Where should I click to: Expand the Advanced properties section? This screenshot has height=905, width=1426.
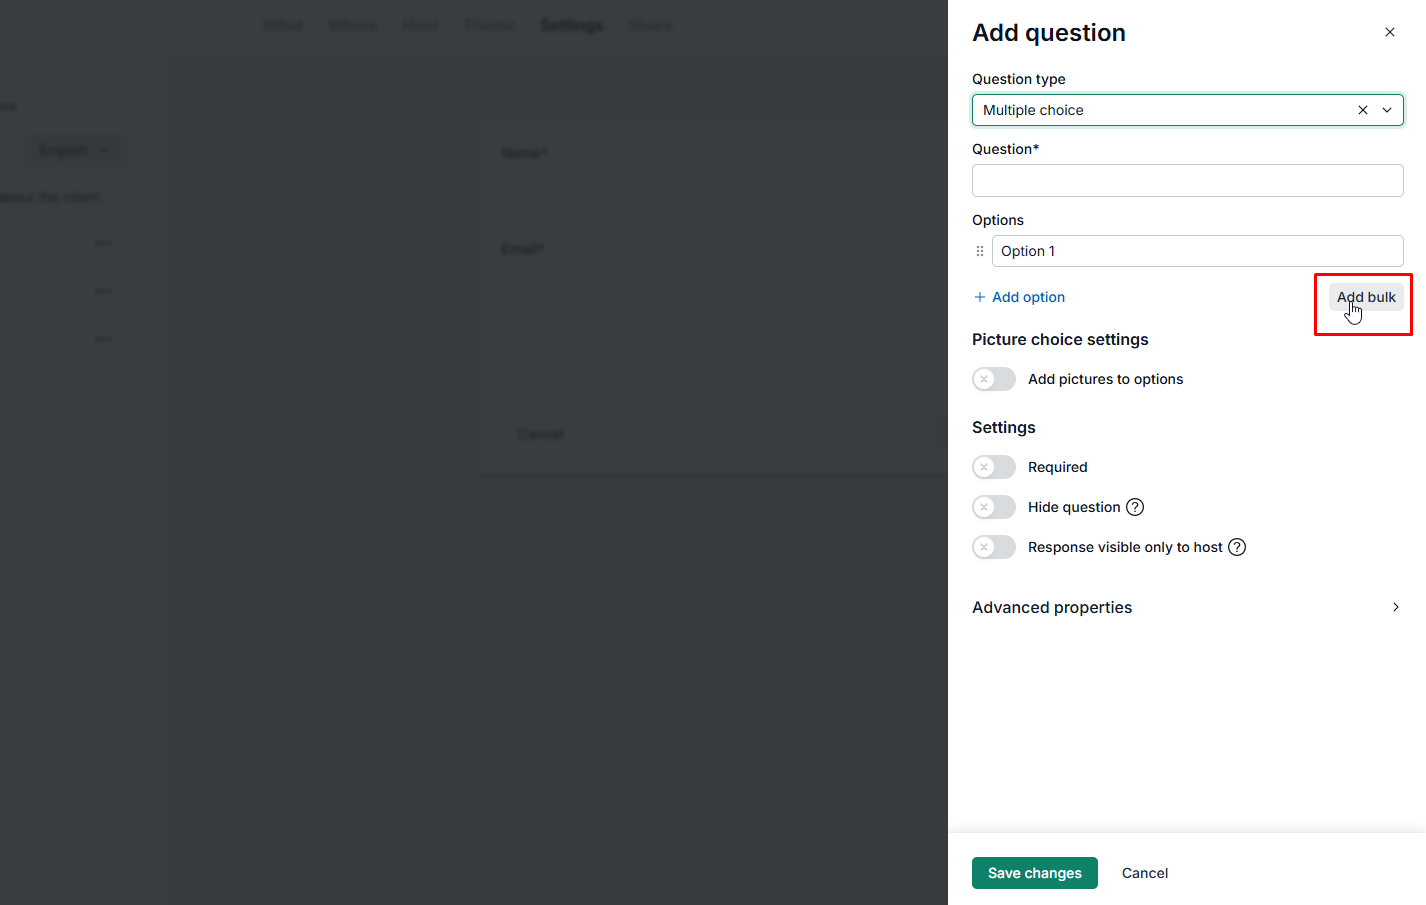(x=1395, y=607)
